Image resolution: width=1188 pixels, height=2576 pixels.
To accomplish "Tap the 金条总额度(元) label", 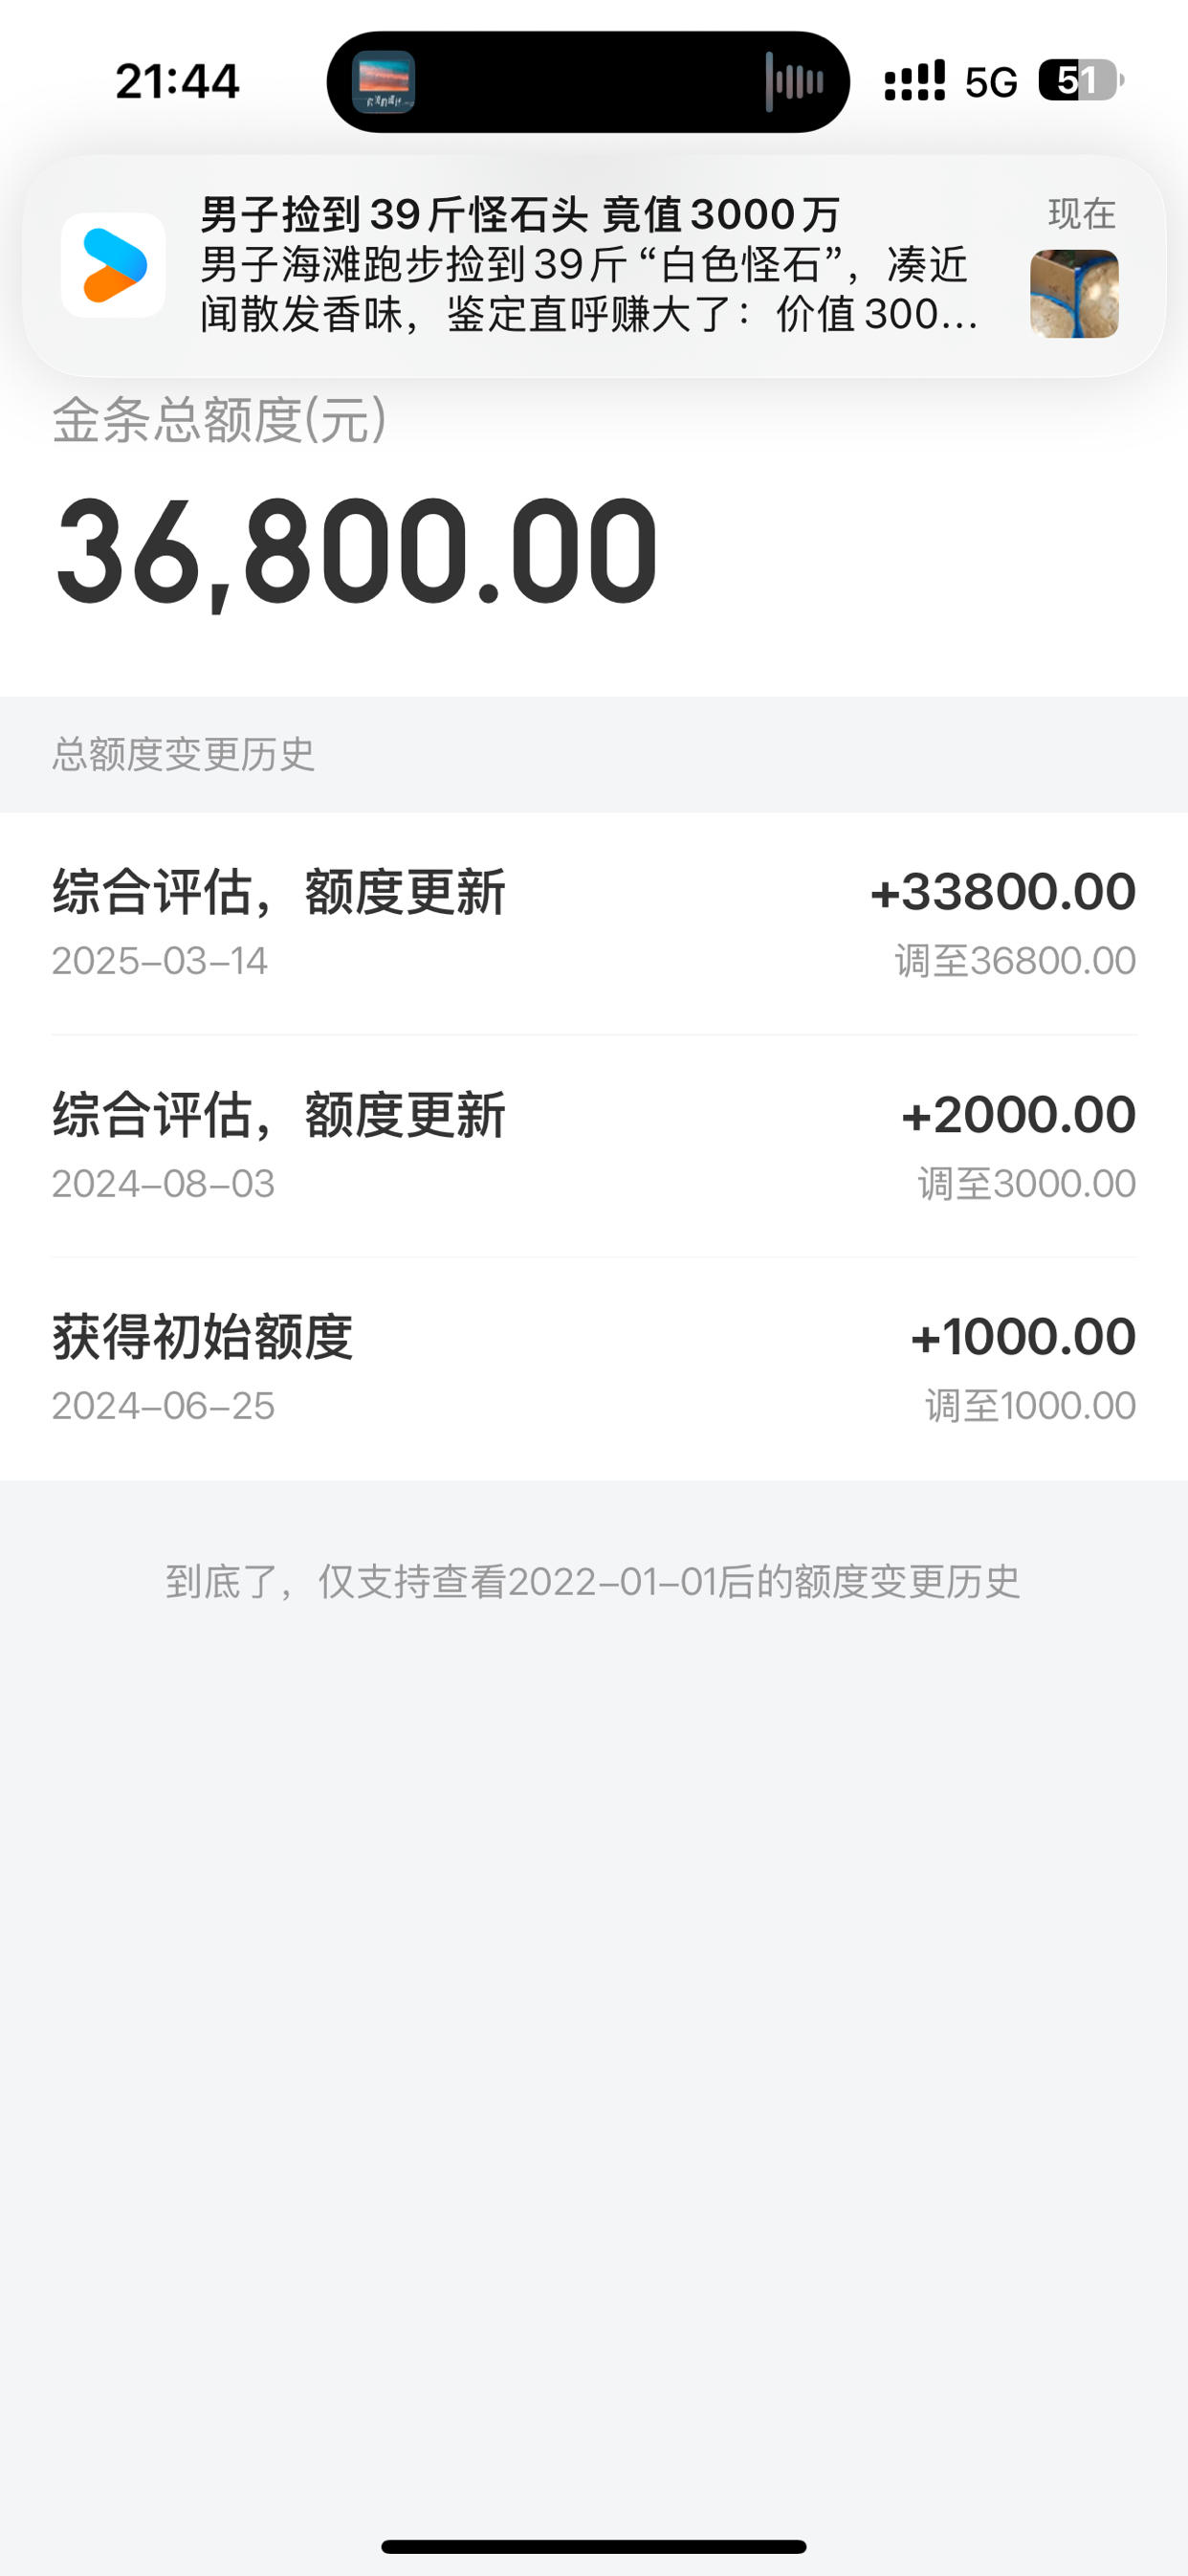I will pyautogui.click(x=220, y=420).
